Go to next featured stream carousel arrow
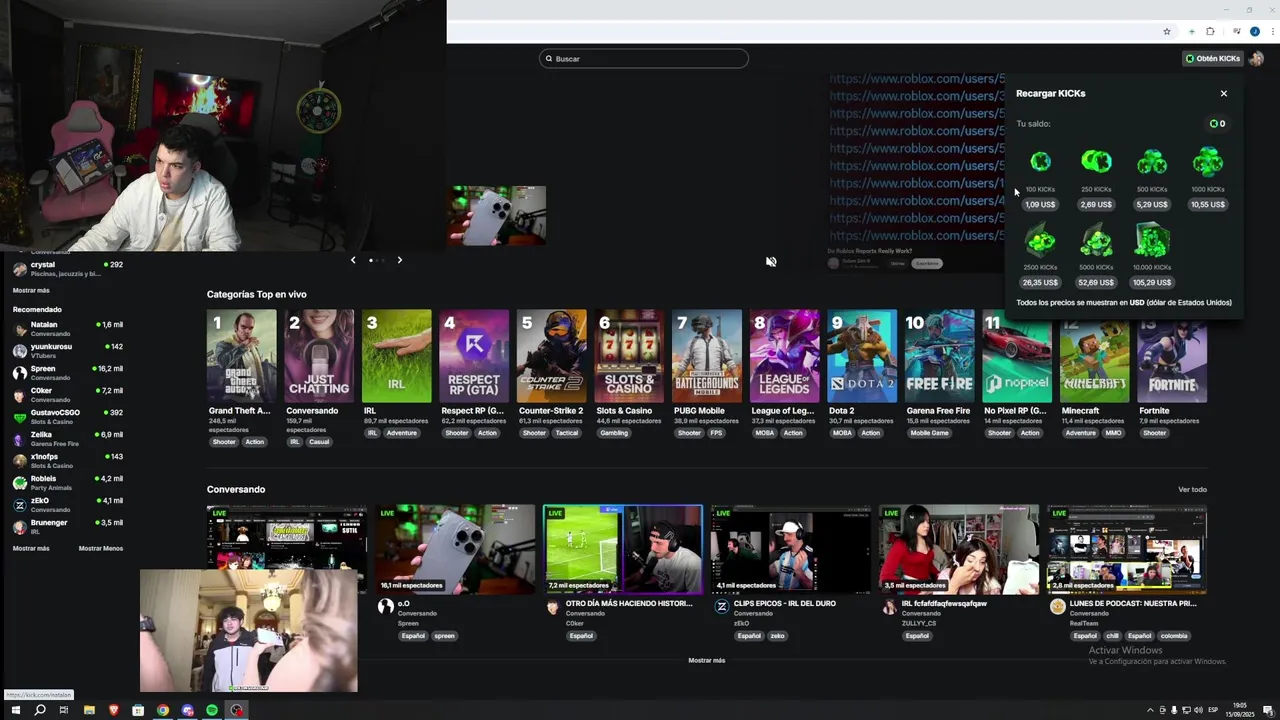The height and width of the screenshot is (720, 1280). pyautogui.click(x=399, y=260)
